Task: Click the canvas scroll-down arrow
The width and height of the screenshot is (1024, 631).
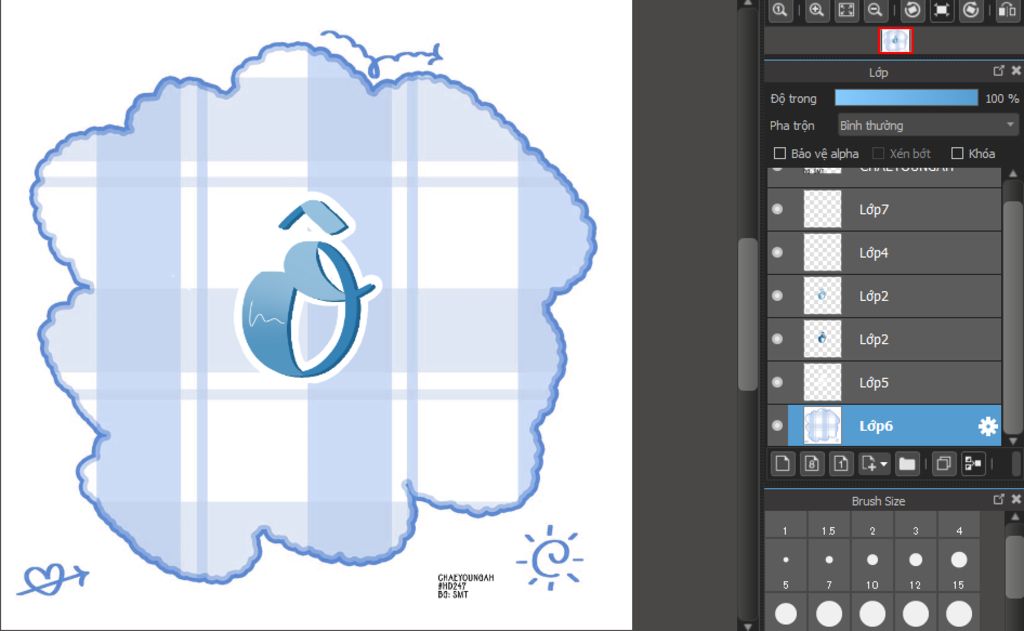Action: coord(747,626)
